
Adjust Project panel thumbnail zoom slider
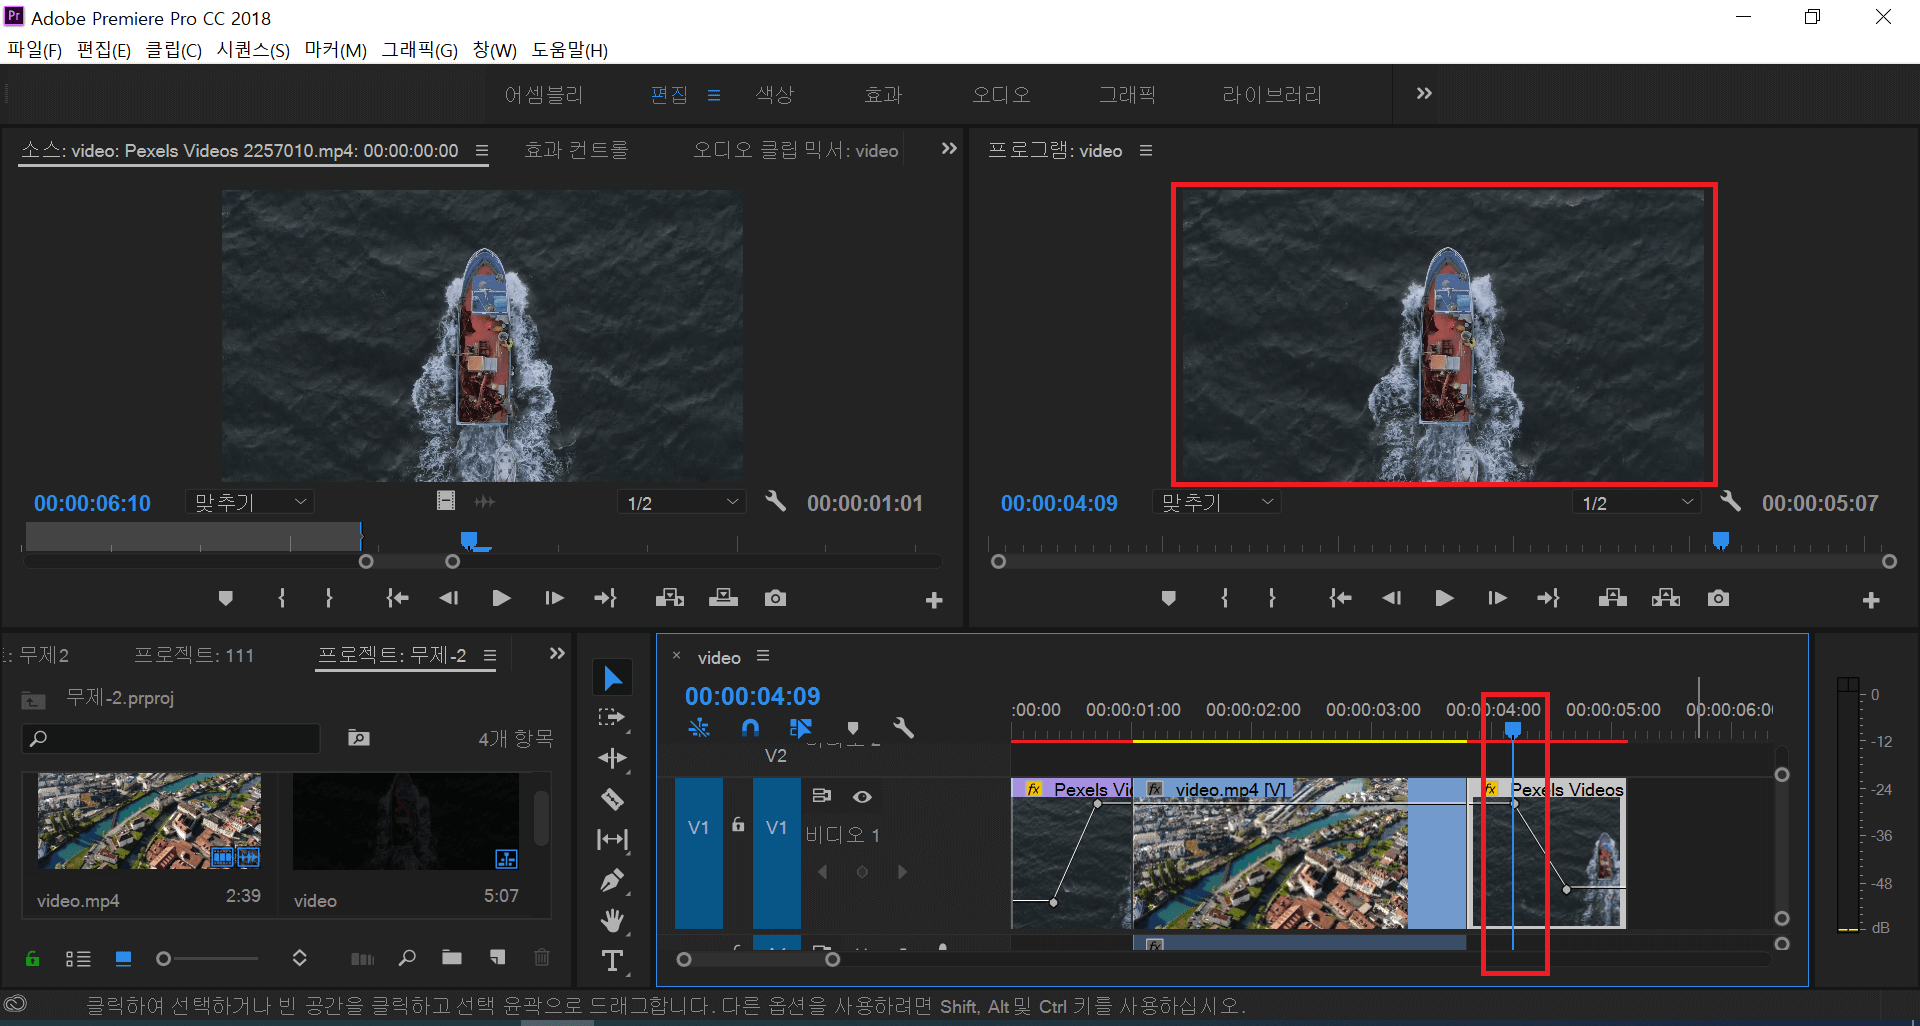[164, 959]
